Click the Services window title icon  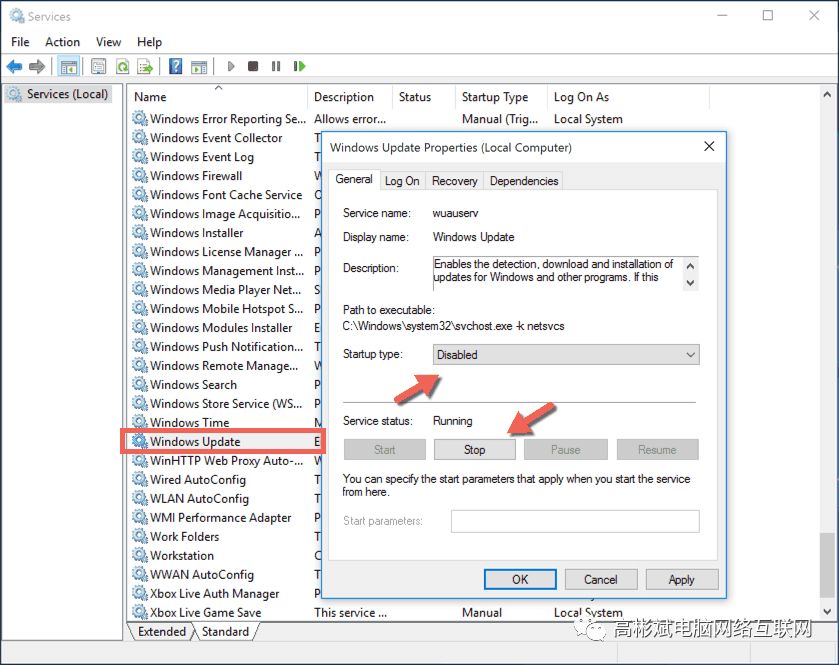17,16
